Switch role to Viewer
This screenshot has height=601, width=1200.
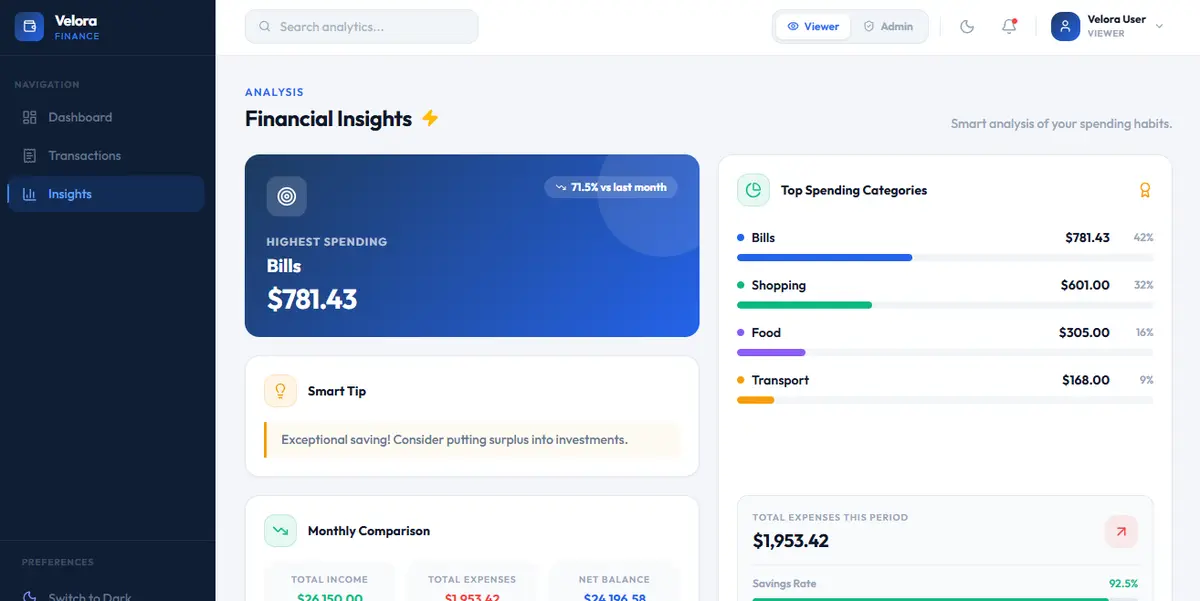813,27
